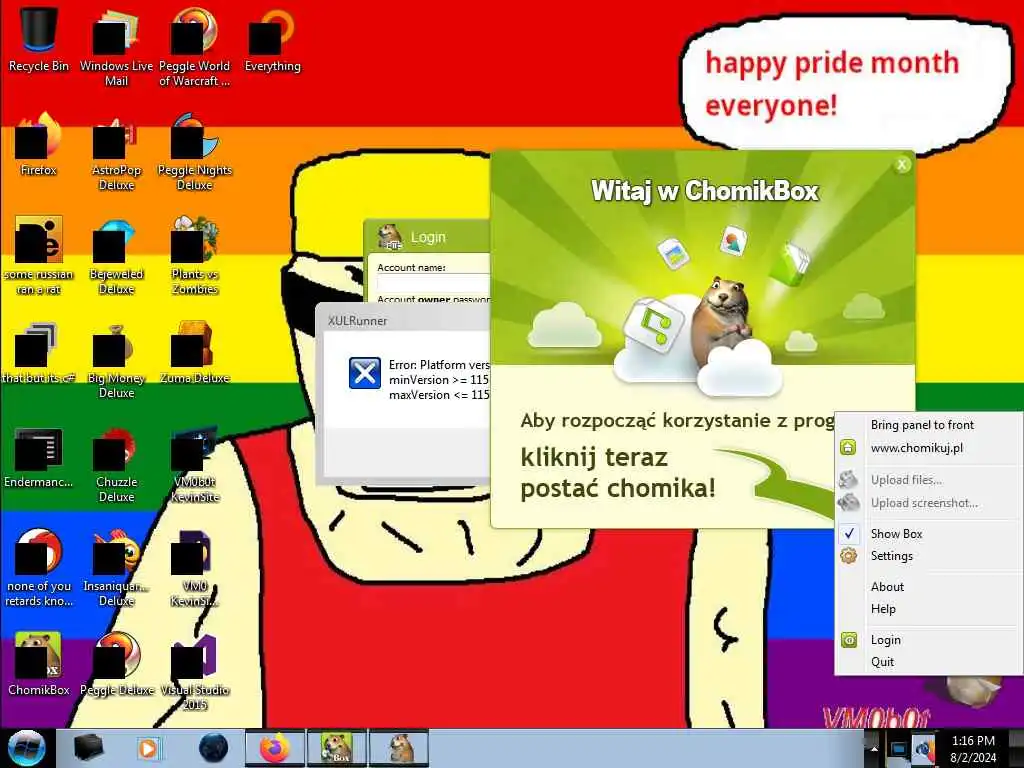The image size is (1024, 768).
Task: Open Peggle Deluxe desktop icon
Action: (x=116, y=663)
